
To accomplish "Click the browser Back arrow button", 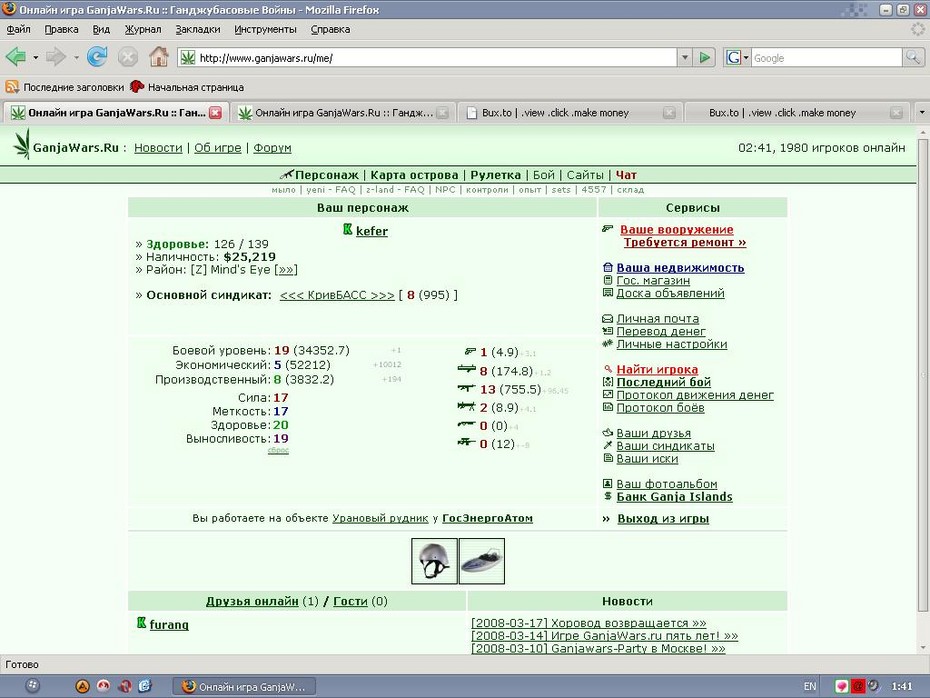I will [x=16, y=58].
